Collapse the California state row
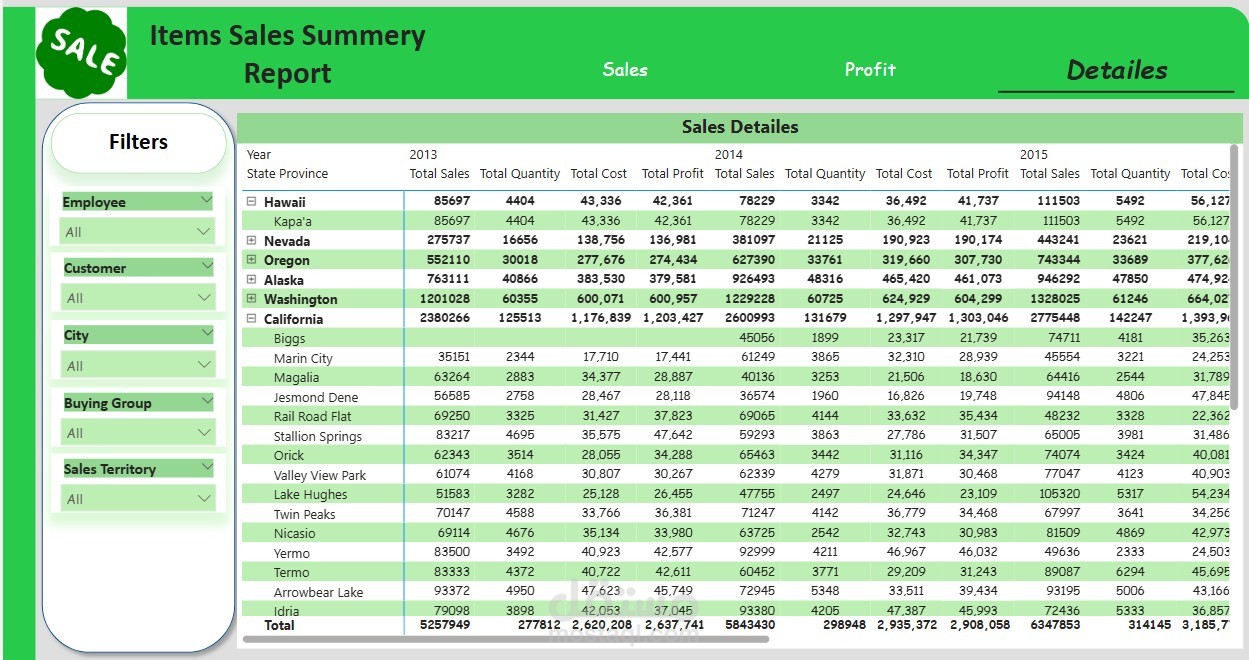1249x660 pixels. click(252, 319)
